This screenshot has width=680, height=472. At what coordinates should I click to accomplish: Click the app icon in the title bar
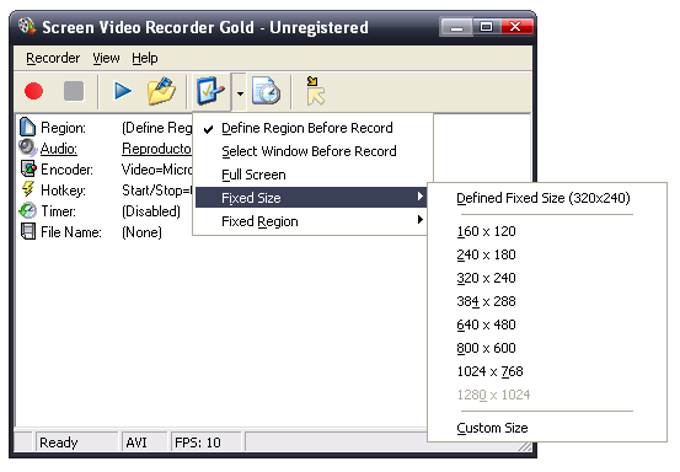click(x=27, y=26)
